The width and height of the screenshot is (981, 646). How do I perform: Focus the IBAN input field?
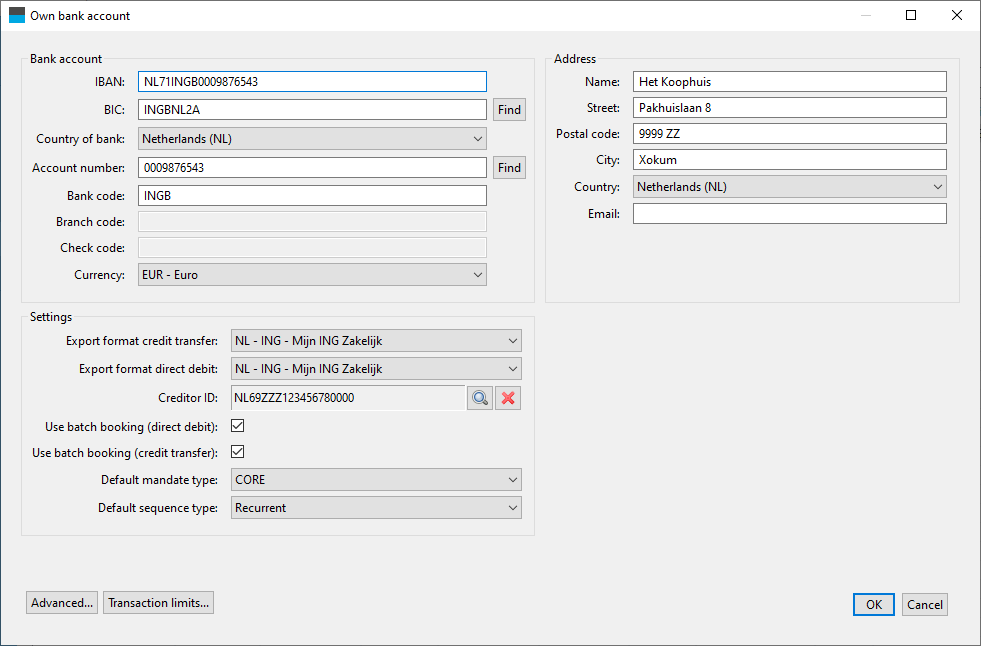pos(312,82)
